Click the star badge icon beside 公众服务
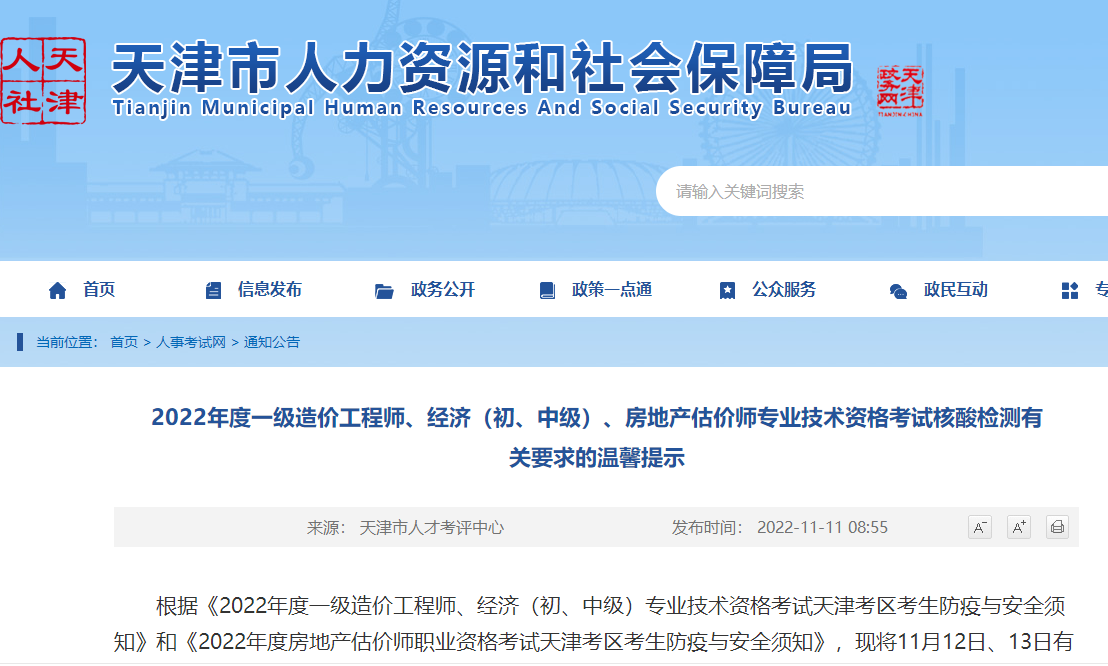 [x=727, y=291]
